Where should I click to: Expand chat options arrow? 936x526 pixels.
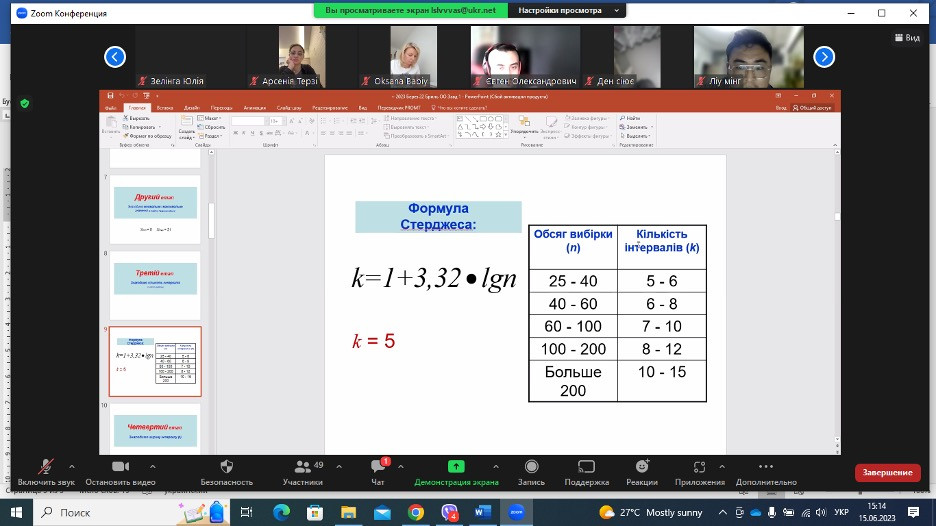tap(401, 466)
